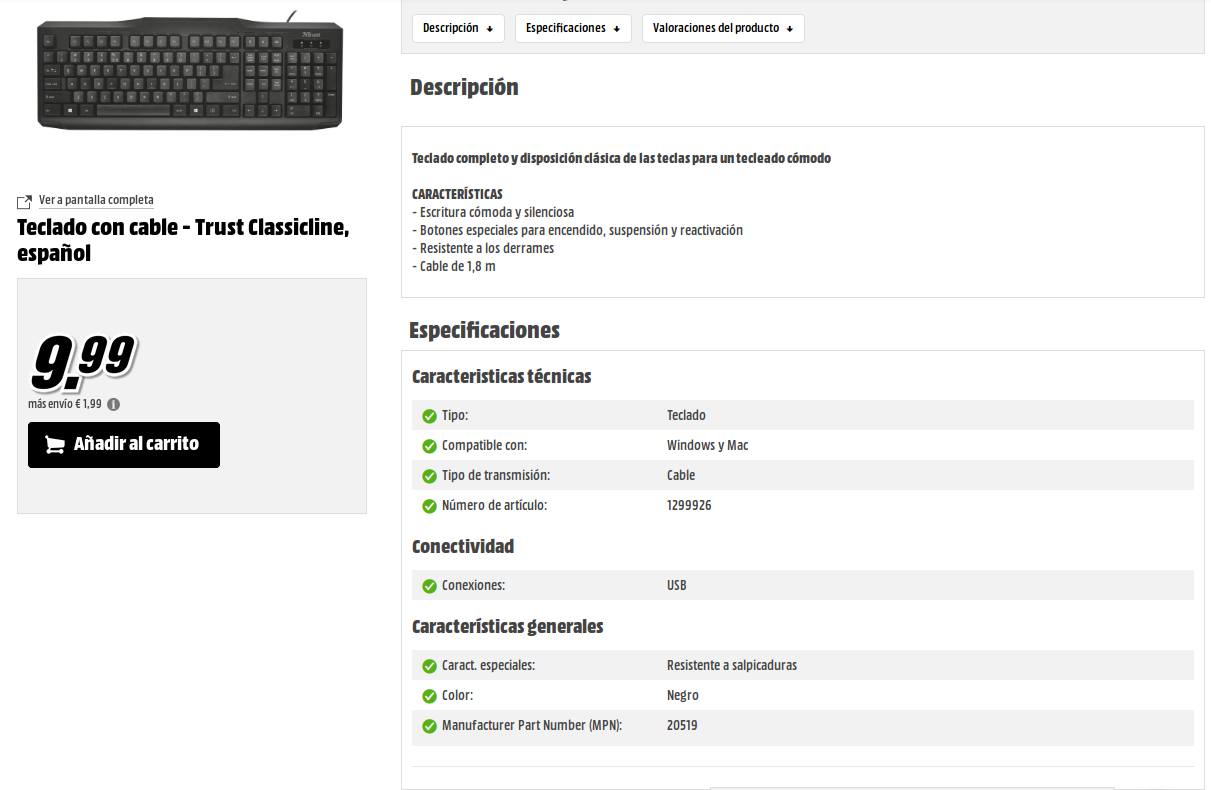Click the color value Negro
Viewport: 1211px width, 790px height.
tap(683, 695)
